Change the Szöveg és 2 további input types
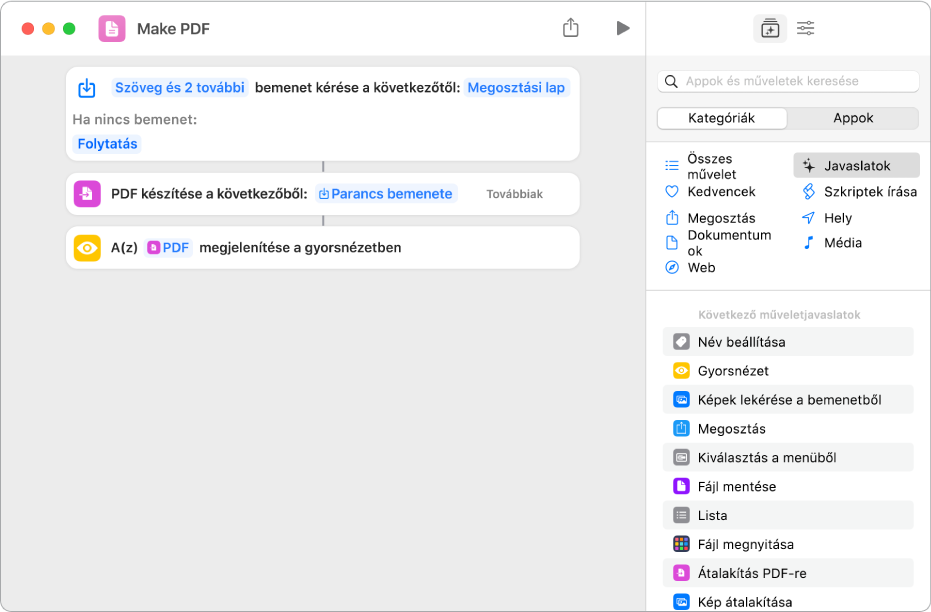This screenshot has height=612, width=931. point(180,88)
